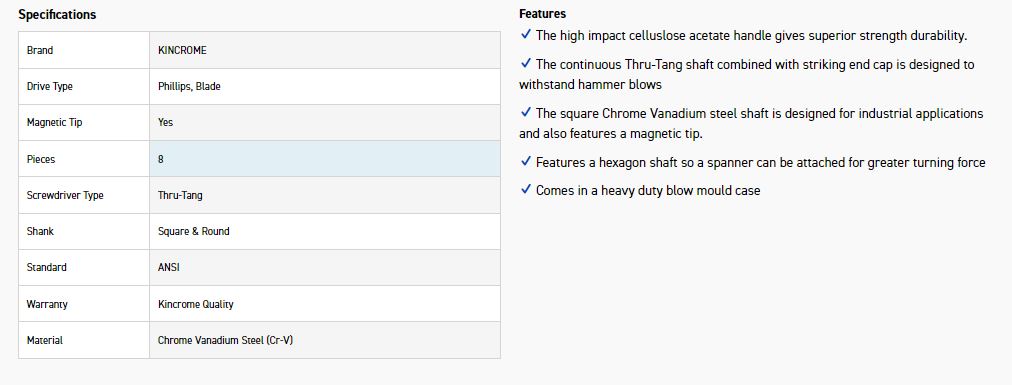Click the ANSI standard value
This screenshot has height=385, width=1012.
168,267
